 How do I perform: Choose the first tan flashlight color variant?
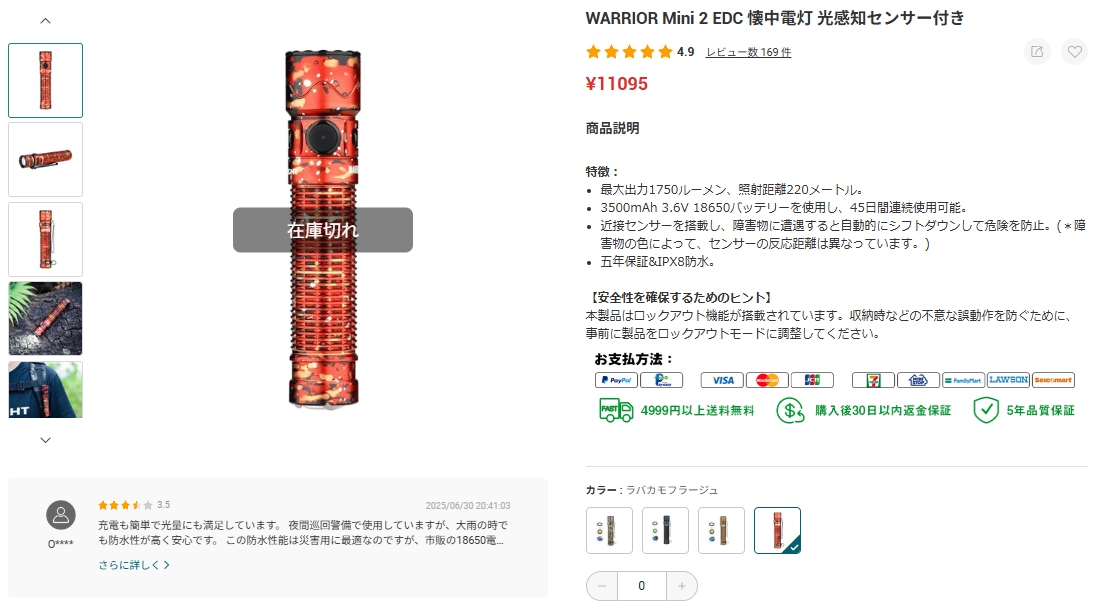pyautogui.click(x=610, y=530)
